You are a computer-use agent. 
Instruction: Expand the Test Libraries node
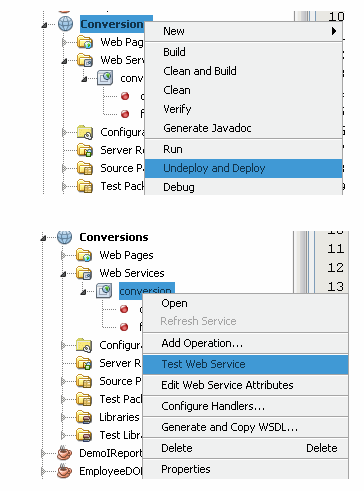(63, 435)
